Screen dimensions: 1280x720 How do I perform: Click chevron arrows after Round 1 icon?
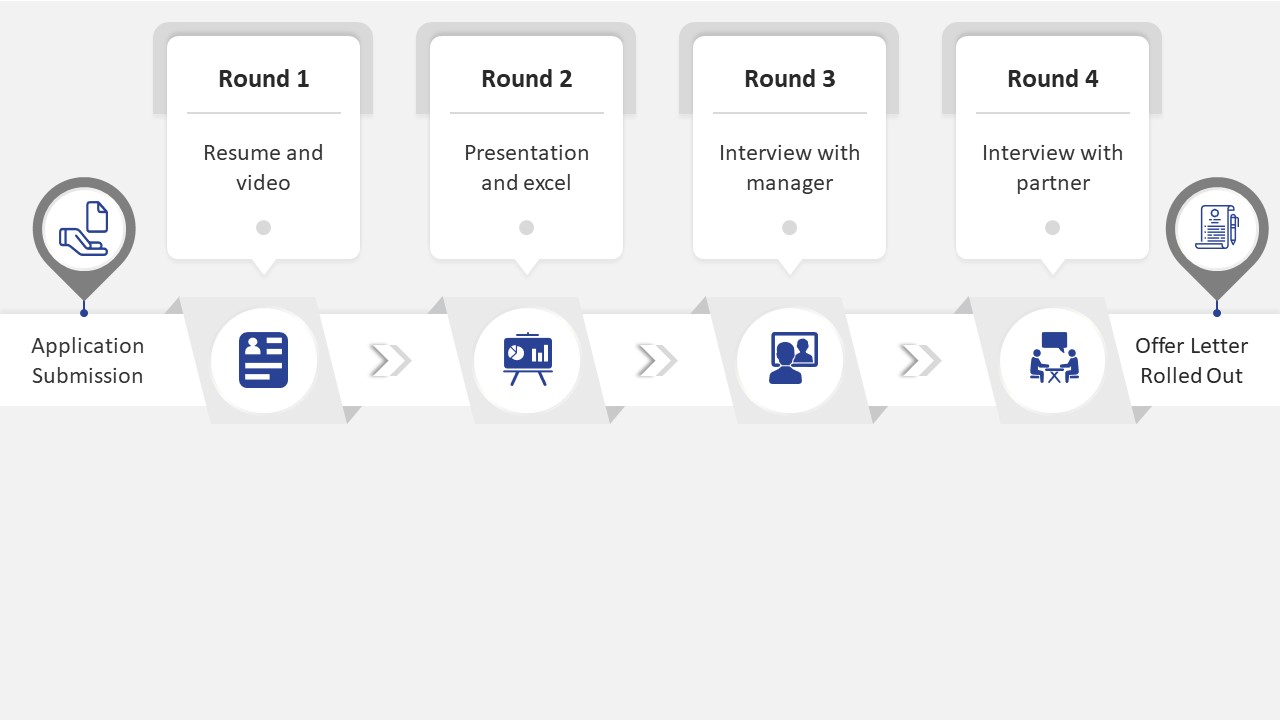click(x=390, y=360)
